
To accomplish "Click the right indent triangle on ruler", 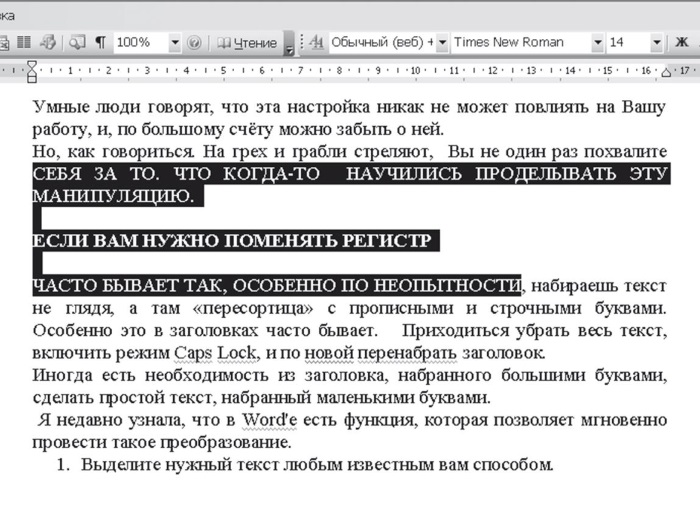I will (x=667, y=72).
